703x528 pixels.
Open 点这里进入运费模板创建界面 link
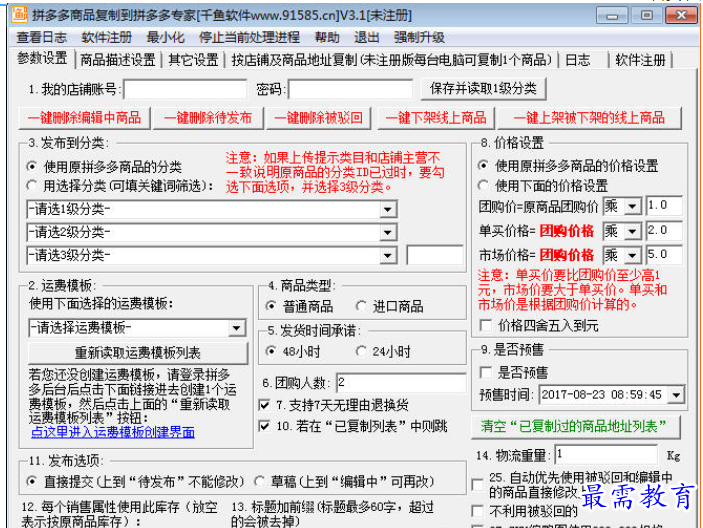pos(113,432)
